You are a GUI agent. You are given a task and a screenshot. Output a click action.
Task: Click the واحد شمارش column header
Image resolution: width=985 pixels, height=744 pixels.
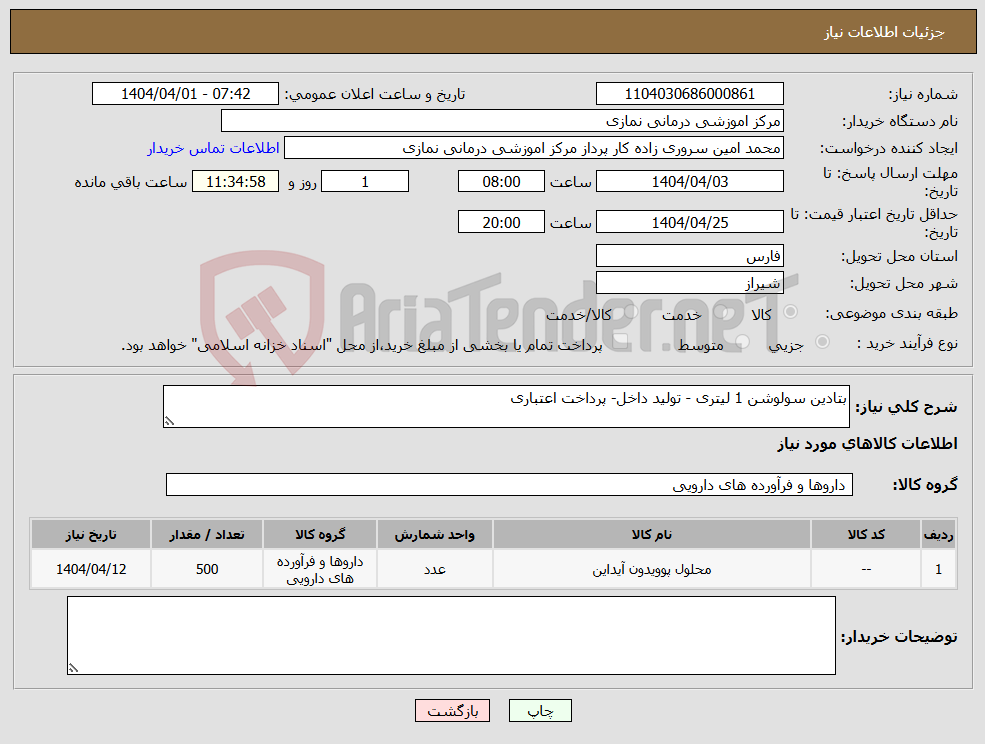(x=435, y=534)
